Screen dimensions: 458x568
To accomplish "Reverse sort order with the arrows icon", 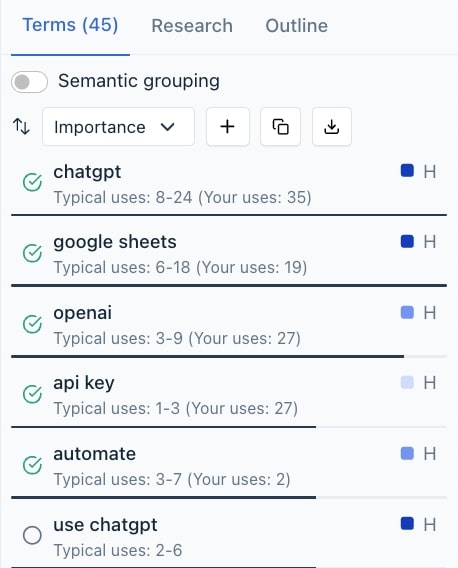I will (21, 127).
